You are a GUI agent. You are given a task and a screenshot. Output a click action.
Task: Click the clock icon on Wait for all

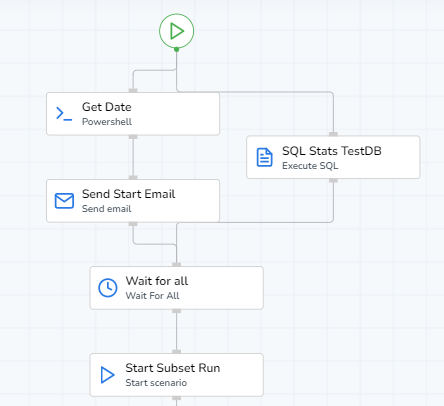click(x=108, y=288)
